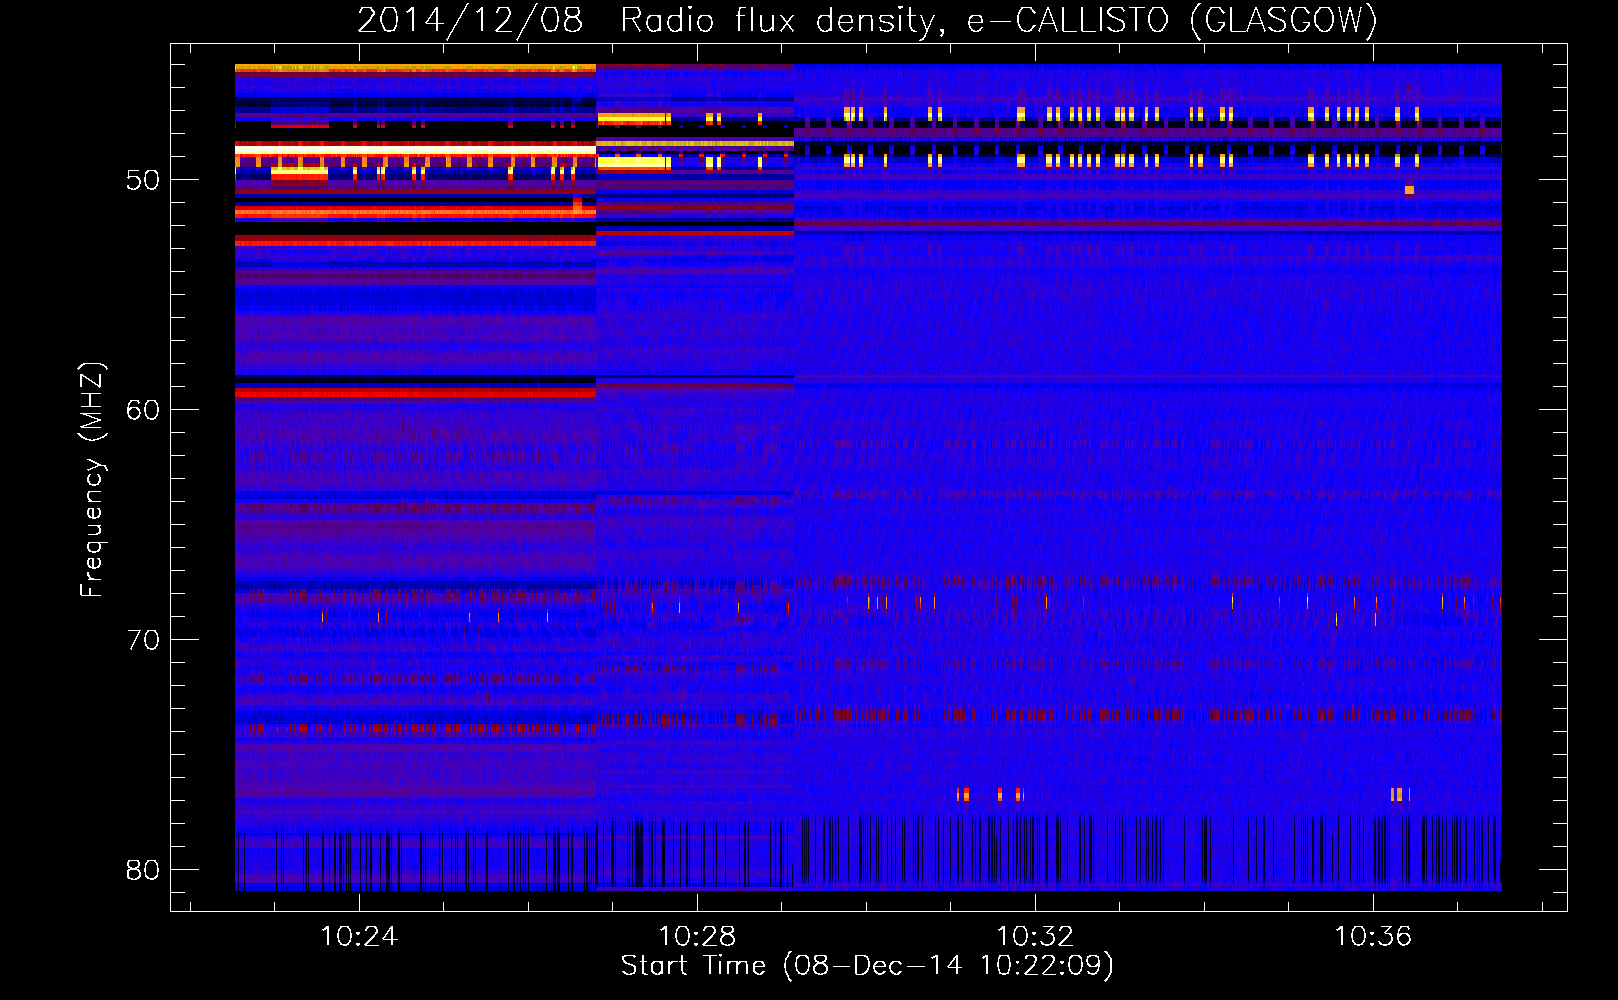Image resolution: width=1618 pixels, height=1000 pixels.
Task: Click the plot title 'Radio flux density, e-CALLISTO (GLASGOW)'
Action: coord(999,20)
